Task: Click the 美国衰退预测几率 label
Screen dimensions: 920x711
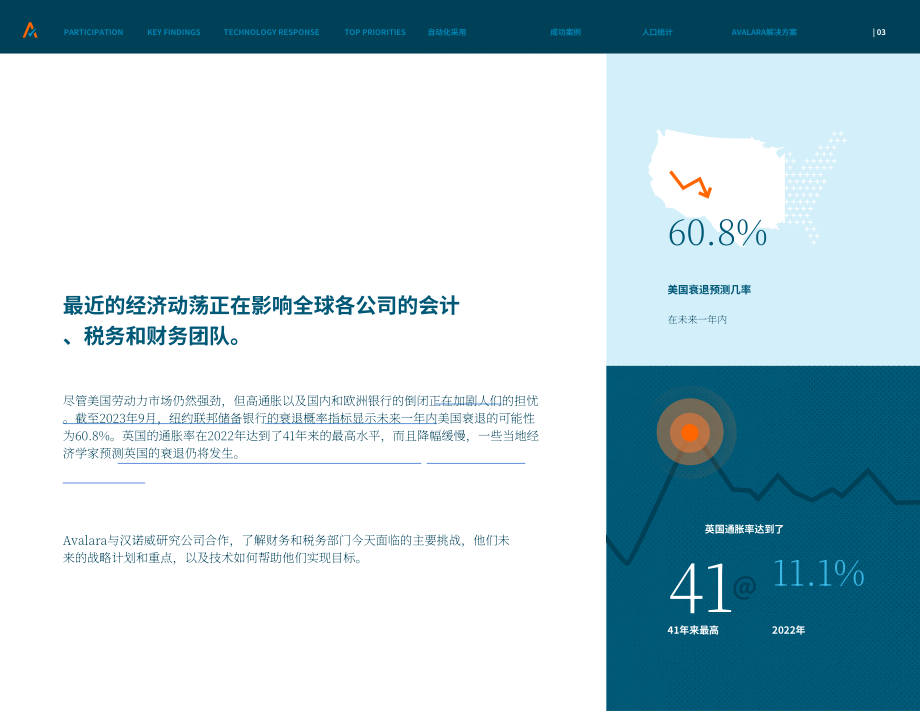Action: point(709,290)
